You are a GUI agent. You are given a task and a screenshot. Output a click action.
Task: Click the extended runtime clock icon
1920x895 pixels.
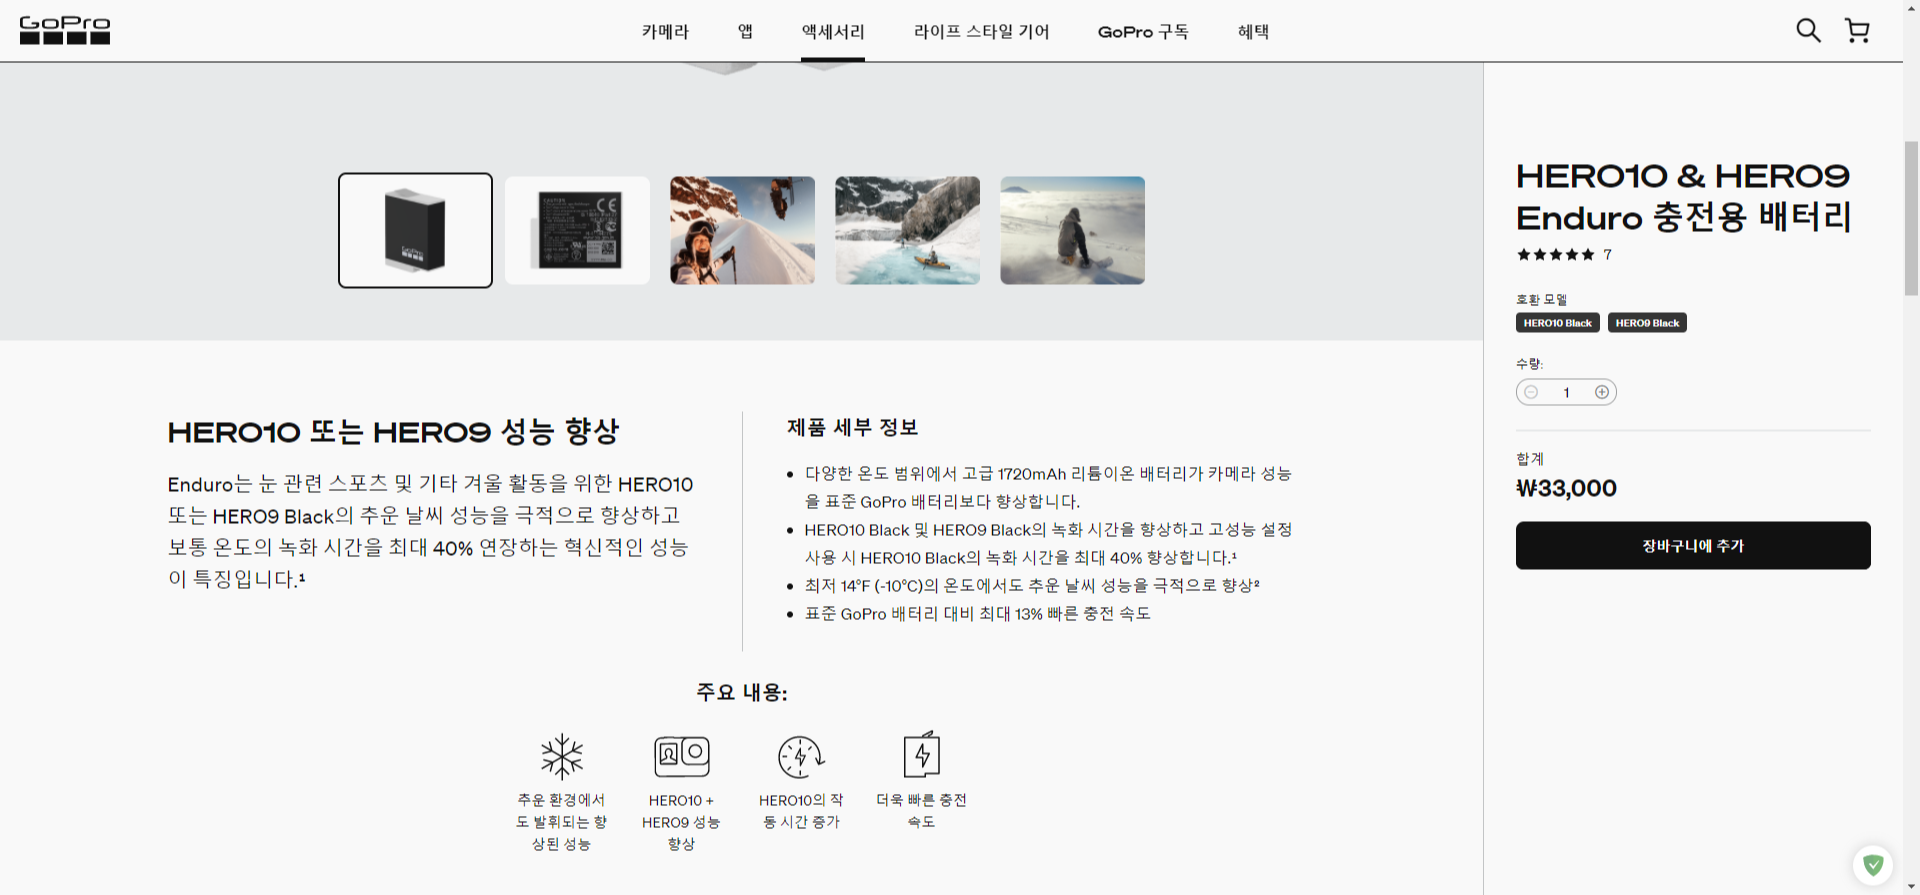pyautogui.click(x=801, y=756)
